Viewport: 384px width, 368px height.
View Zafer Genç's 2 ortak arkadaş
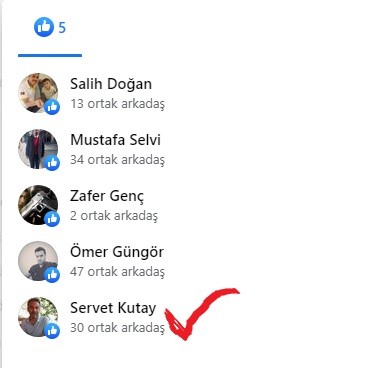114,216
